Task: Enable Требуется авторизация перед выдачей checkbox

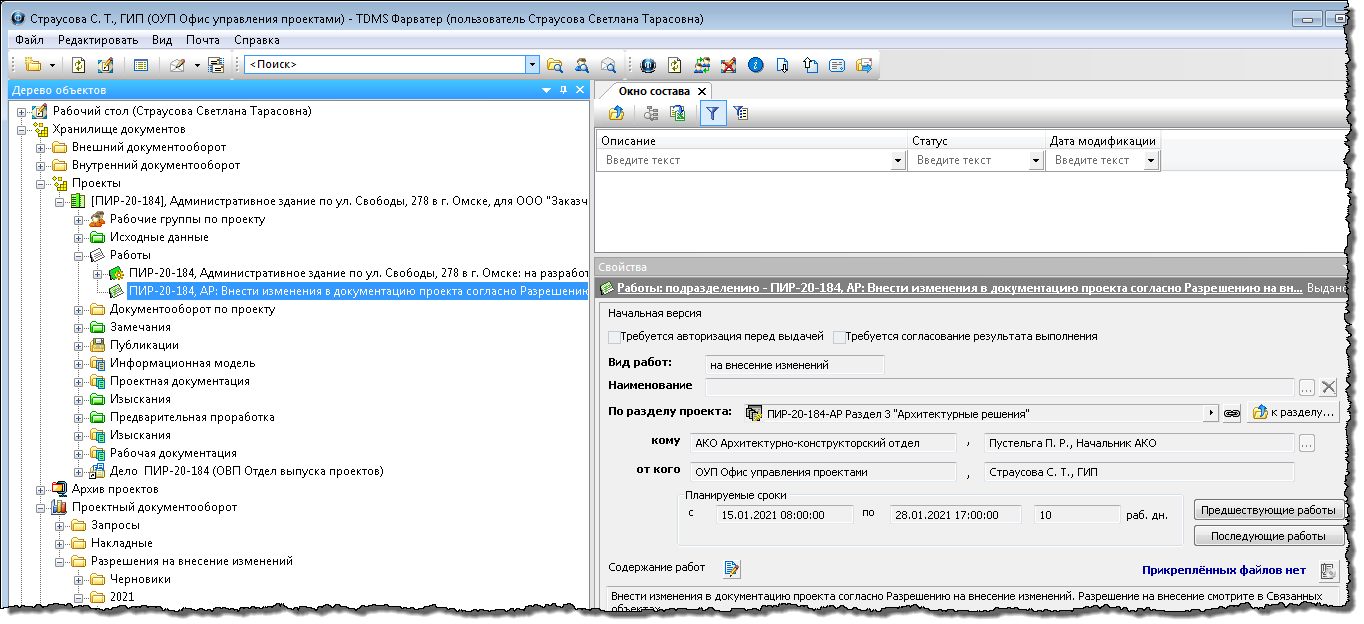Action: pyautogui.click(x=614, y=337)
